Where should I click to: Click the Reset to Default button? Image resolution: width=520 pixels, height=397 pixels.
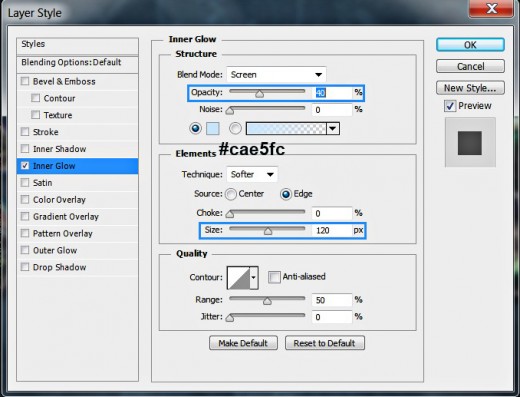(x=325, y=343)
